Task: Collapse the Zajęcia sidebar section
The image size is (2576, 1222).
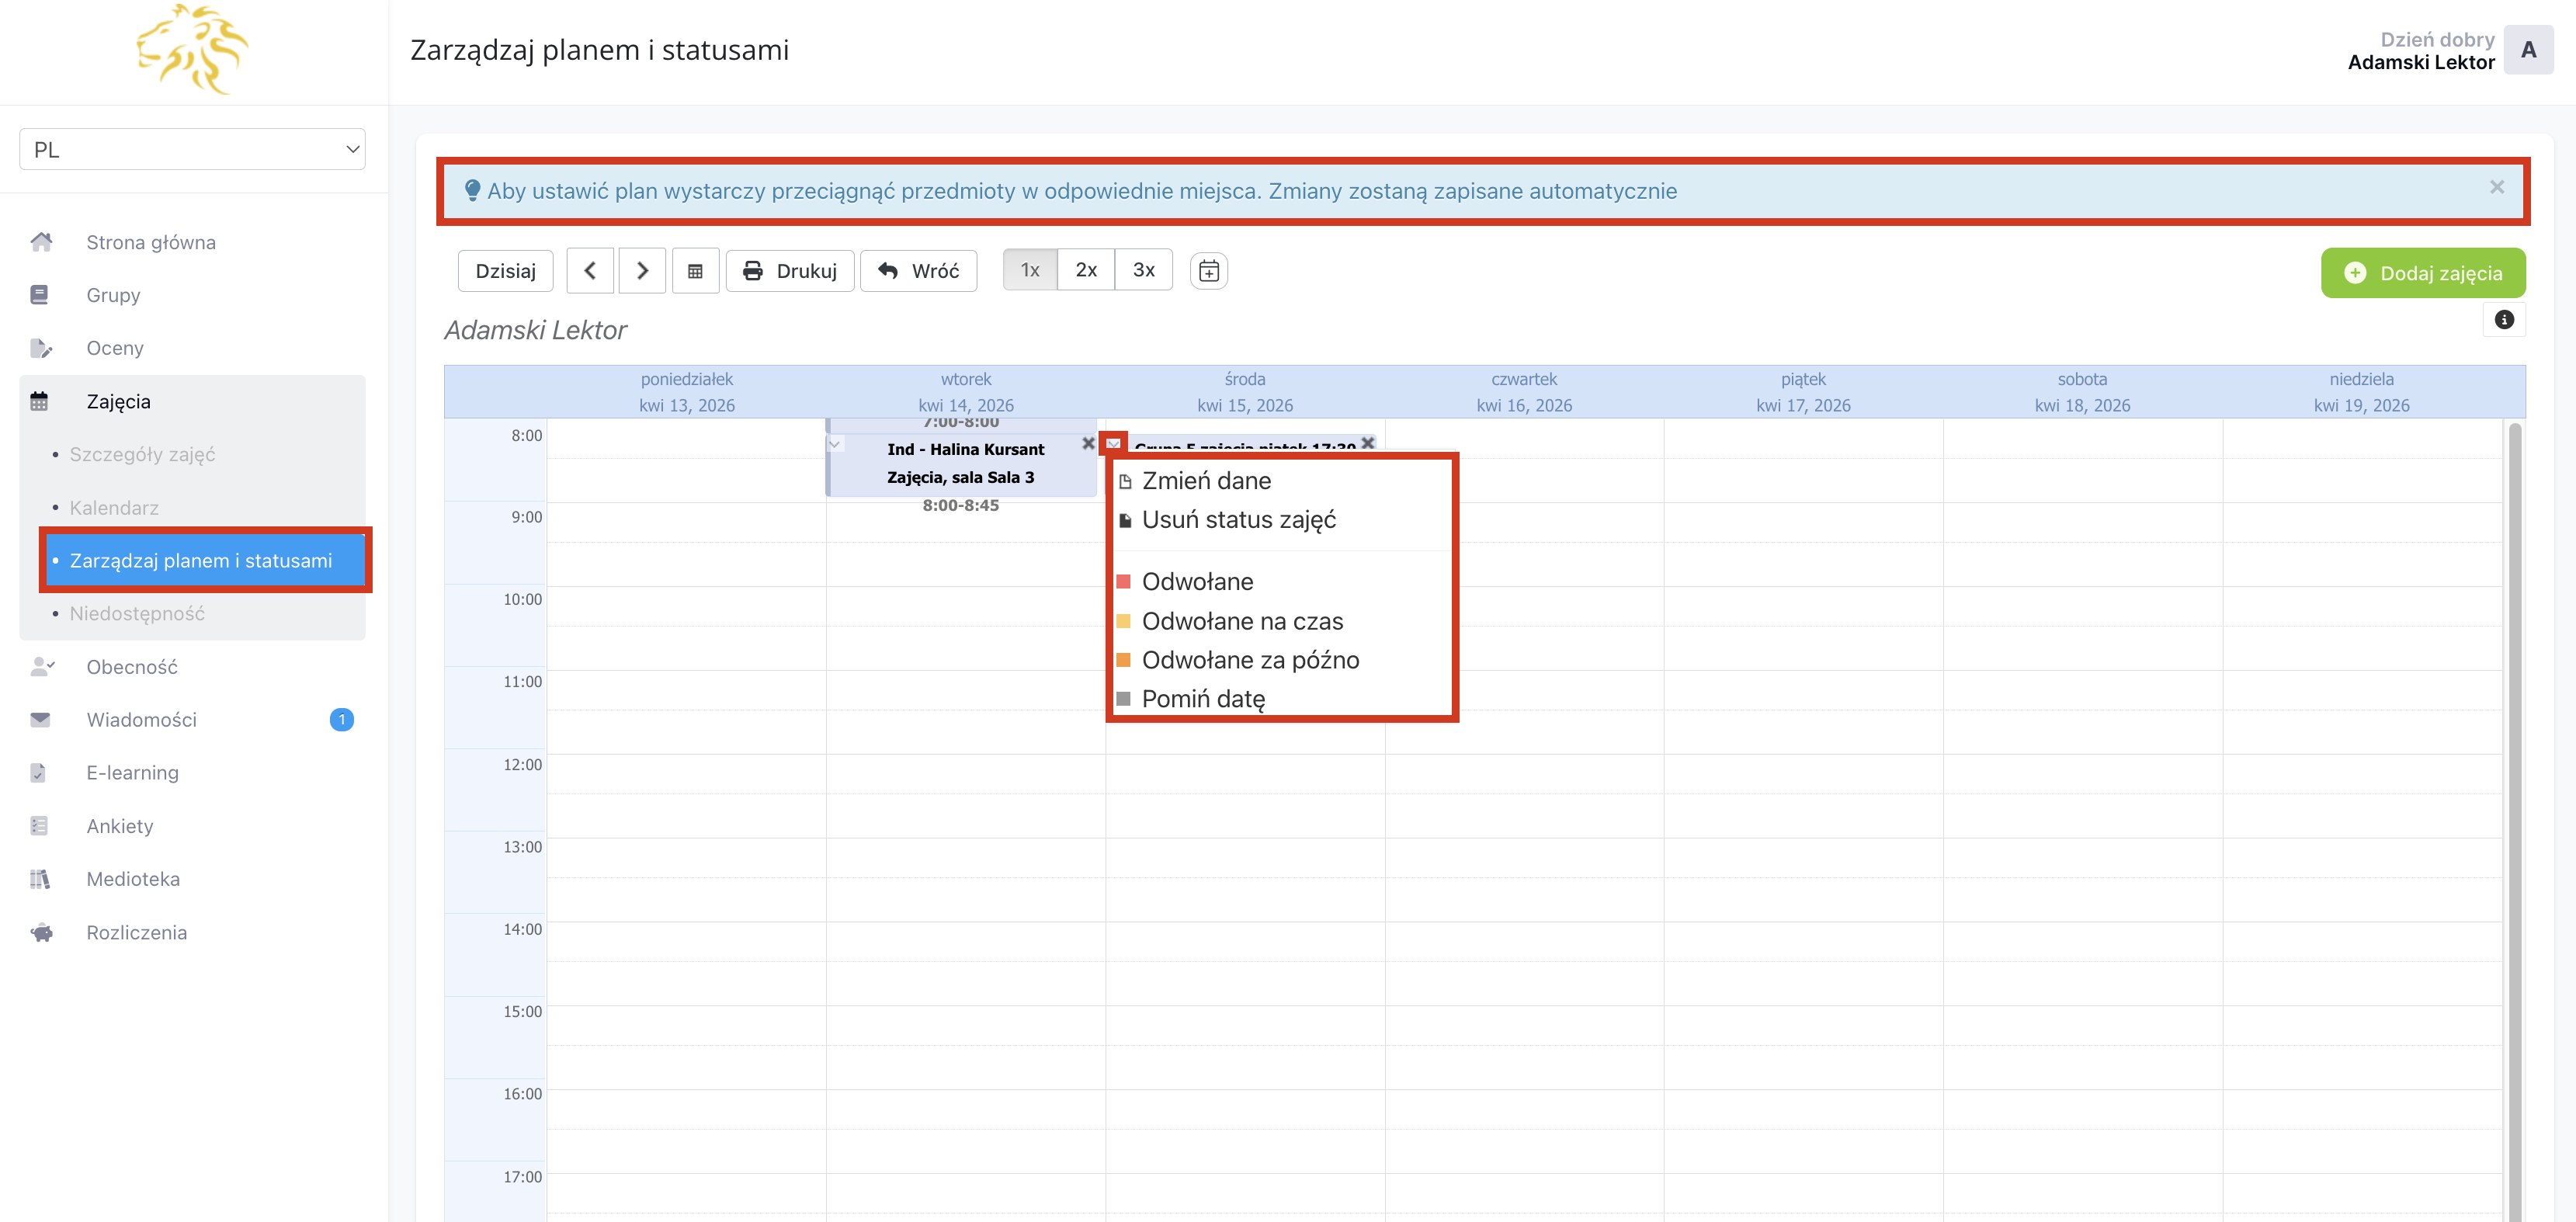Action: pos(118,402)
